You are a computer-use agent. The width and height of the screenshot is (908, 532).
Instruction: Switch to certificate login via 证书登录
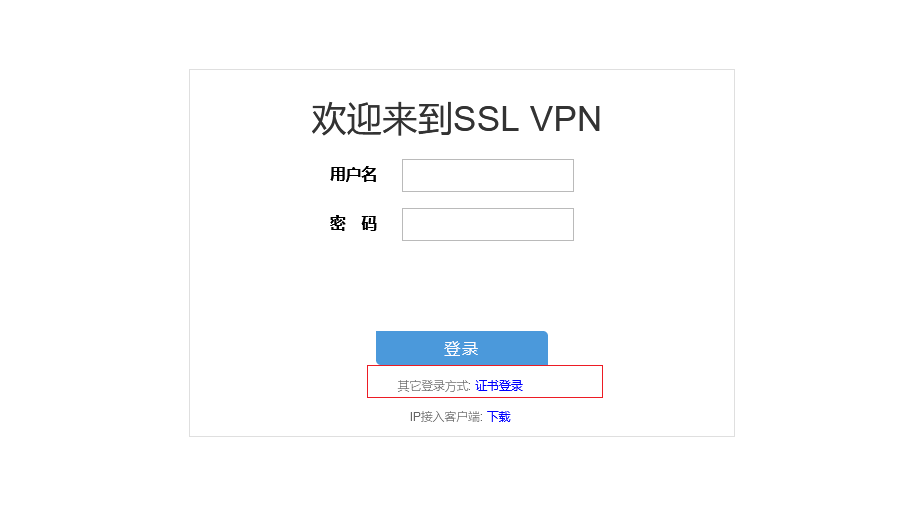[499, 386]
